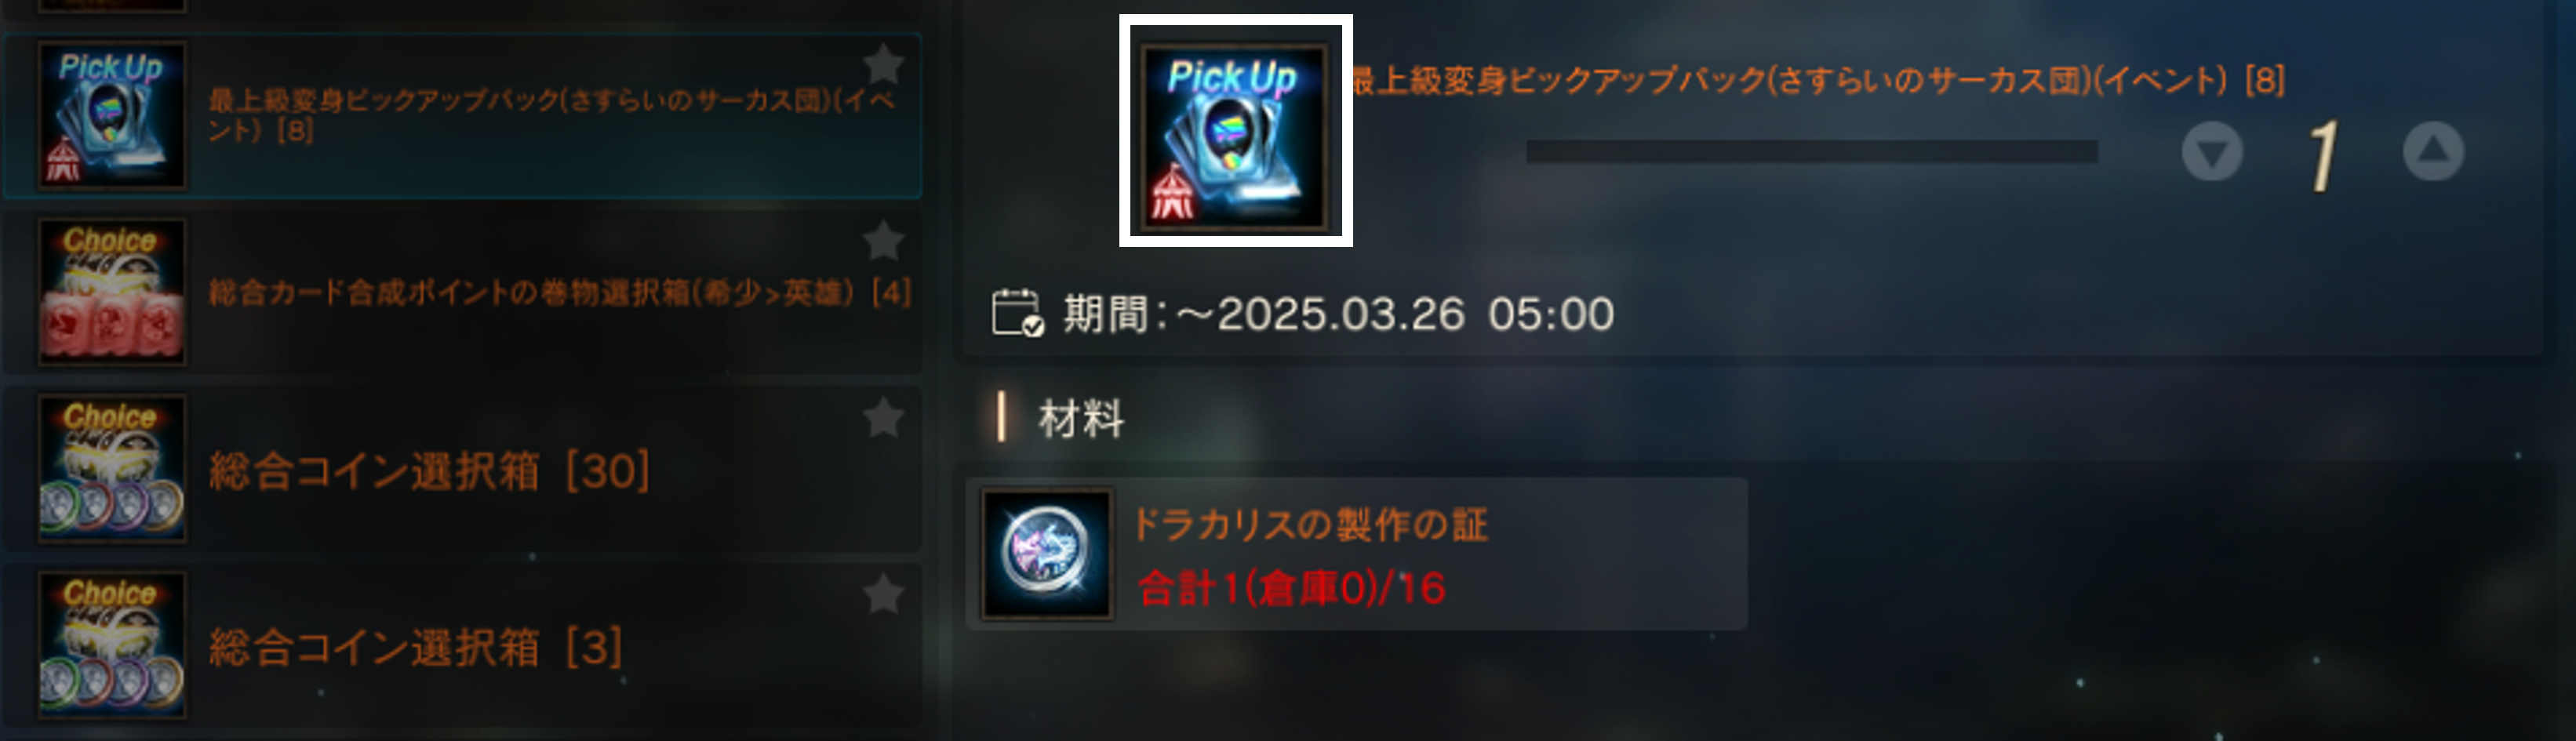
Task: Select 総合コイン選択箱 [3] recipe entry
Action: [462, 646]
